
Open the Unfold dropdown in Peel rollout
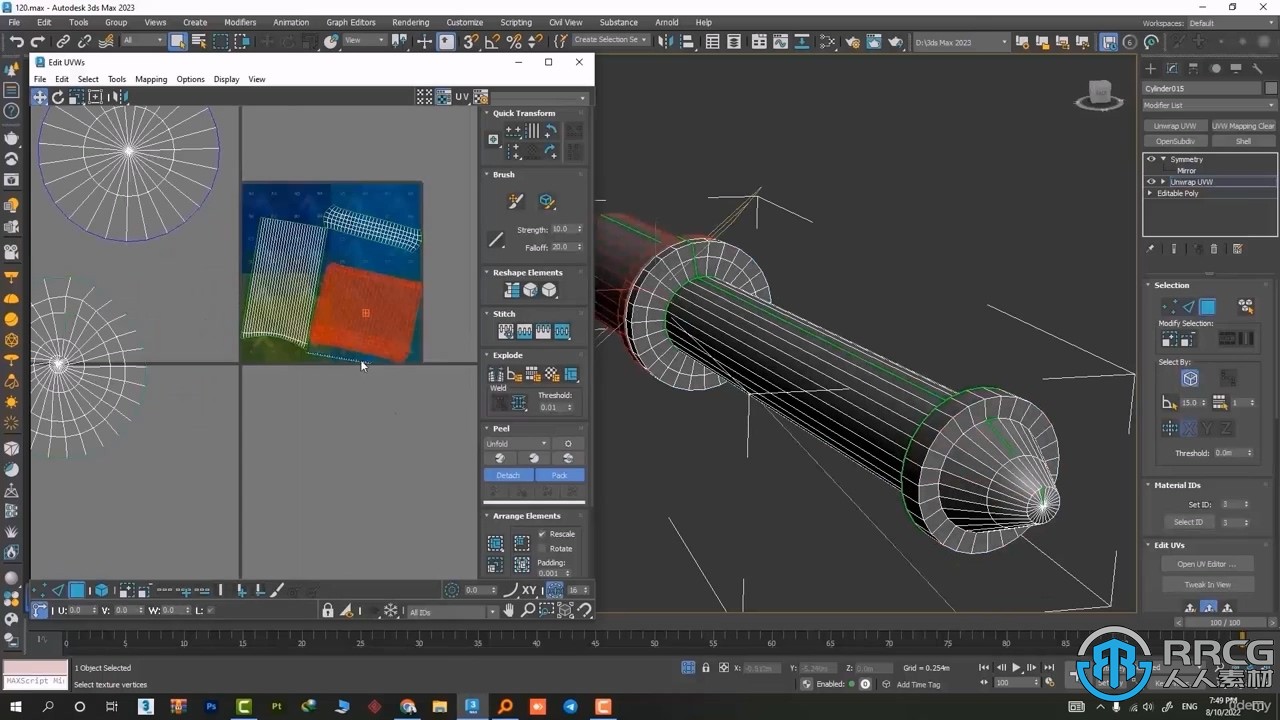517,443
